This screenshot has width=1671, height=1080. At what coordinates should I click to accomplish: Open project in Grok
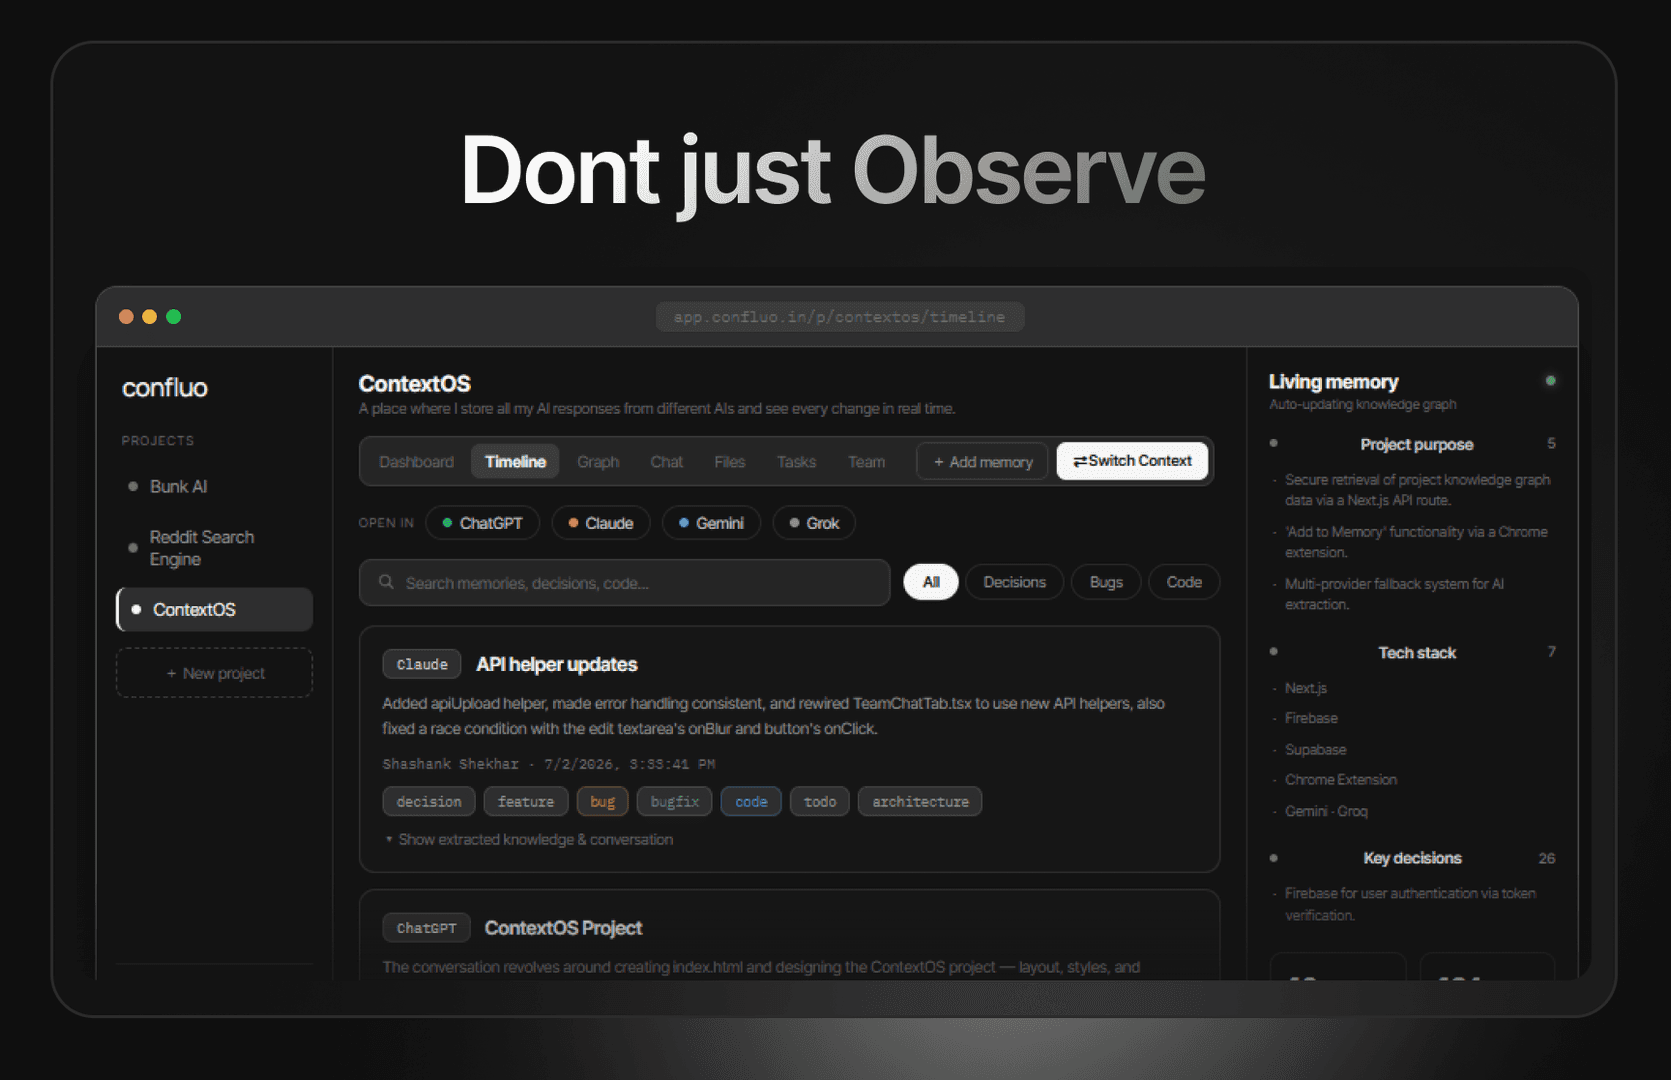(x=814, y=523)
